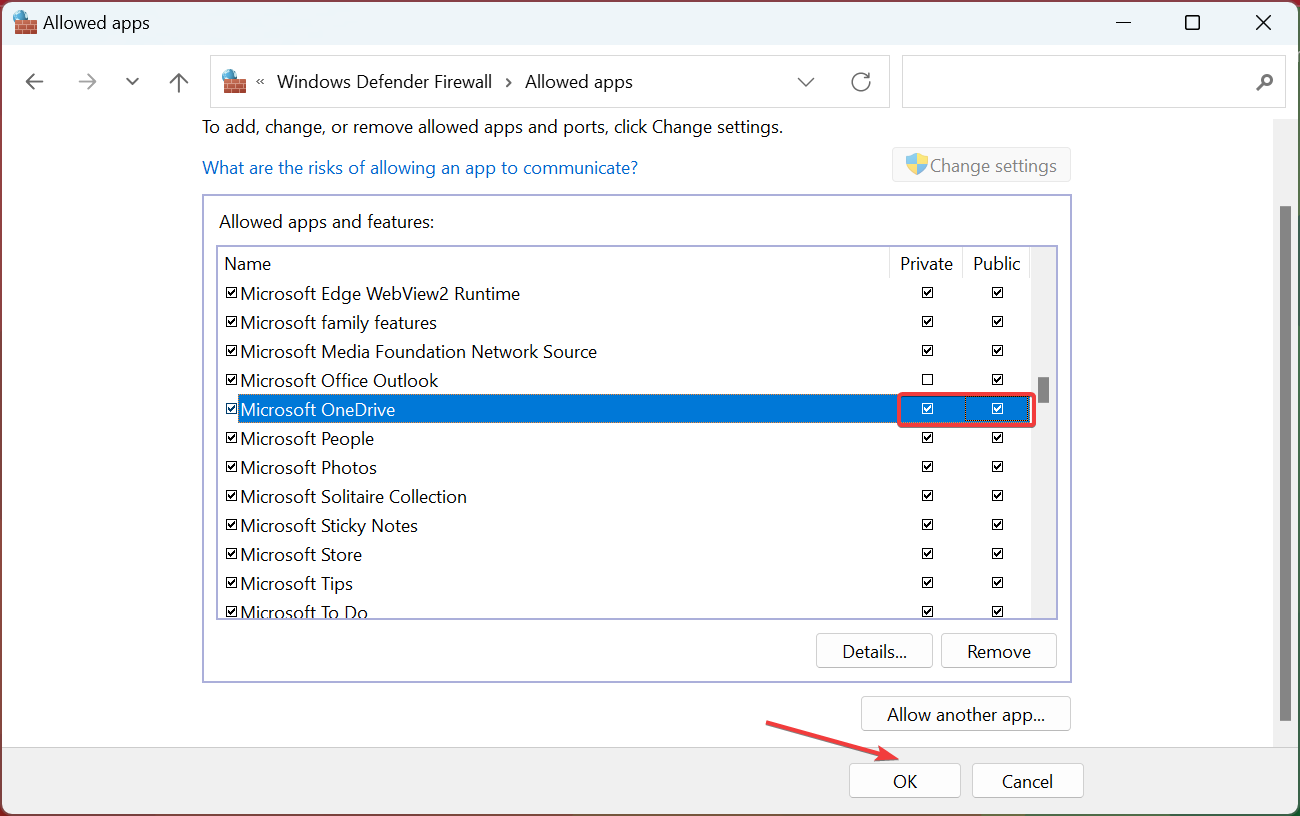Screen dimensions: 1300x816
Task: Click the Change settings button
Action: 981,165
